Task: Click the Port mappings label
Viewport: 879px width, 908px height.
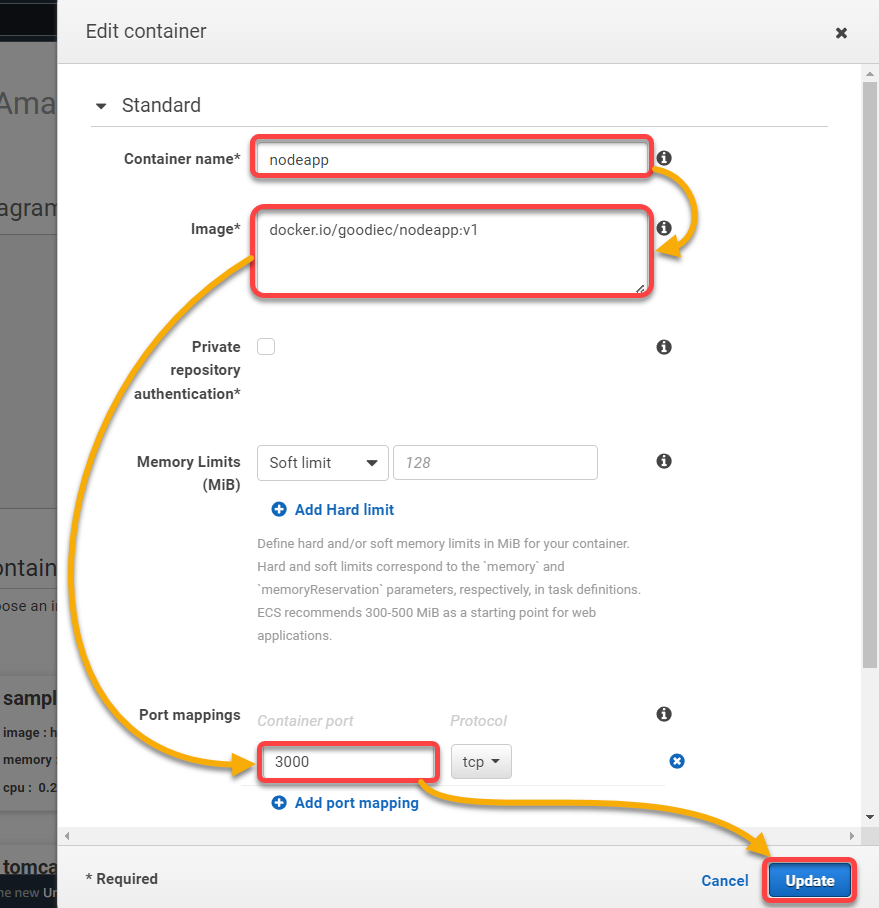Action: (189, 715)
